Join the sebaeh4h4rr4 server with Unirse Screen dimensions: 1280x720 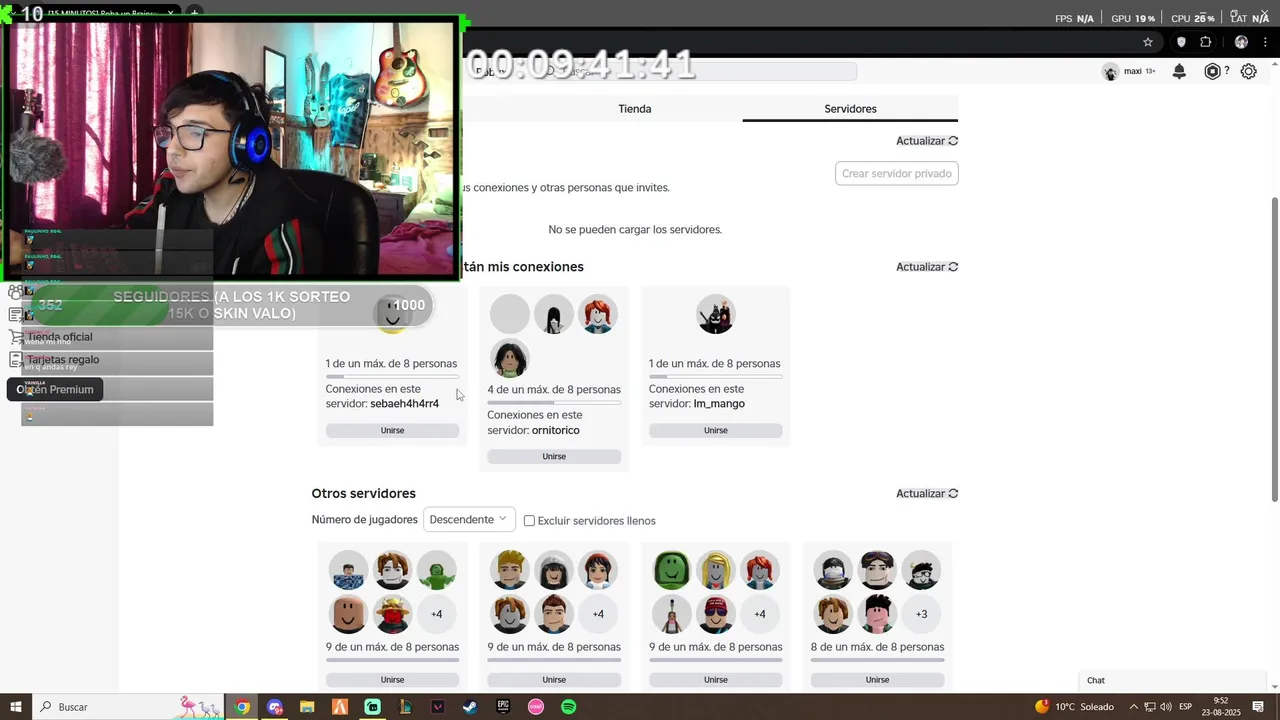[392, 430]
